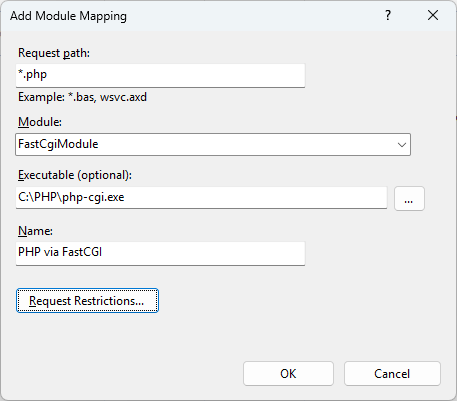Browse for executable with the ellipsis button
The height and width of the screenshot is (401, 457).
click(409, 199)
